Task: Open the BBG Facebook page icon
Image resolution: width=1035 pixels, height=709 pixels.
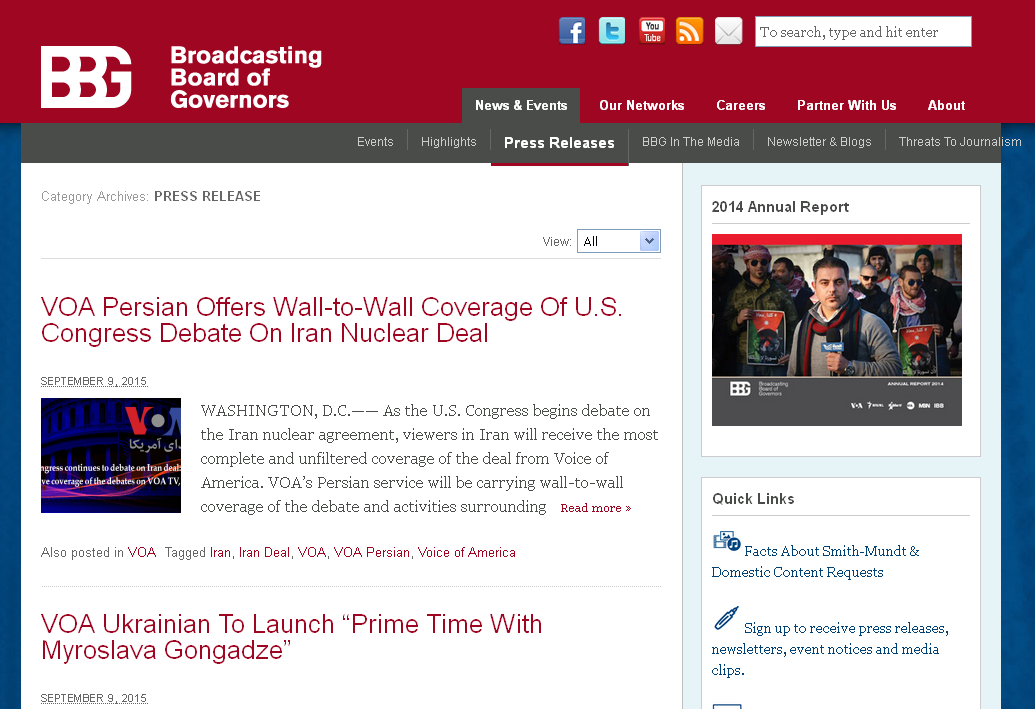Action: point(572,31)
